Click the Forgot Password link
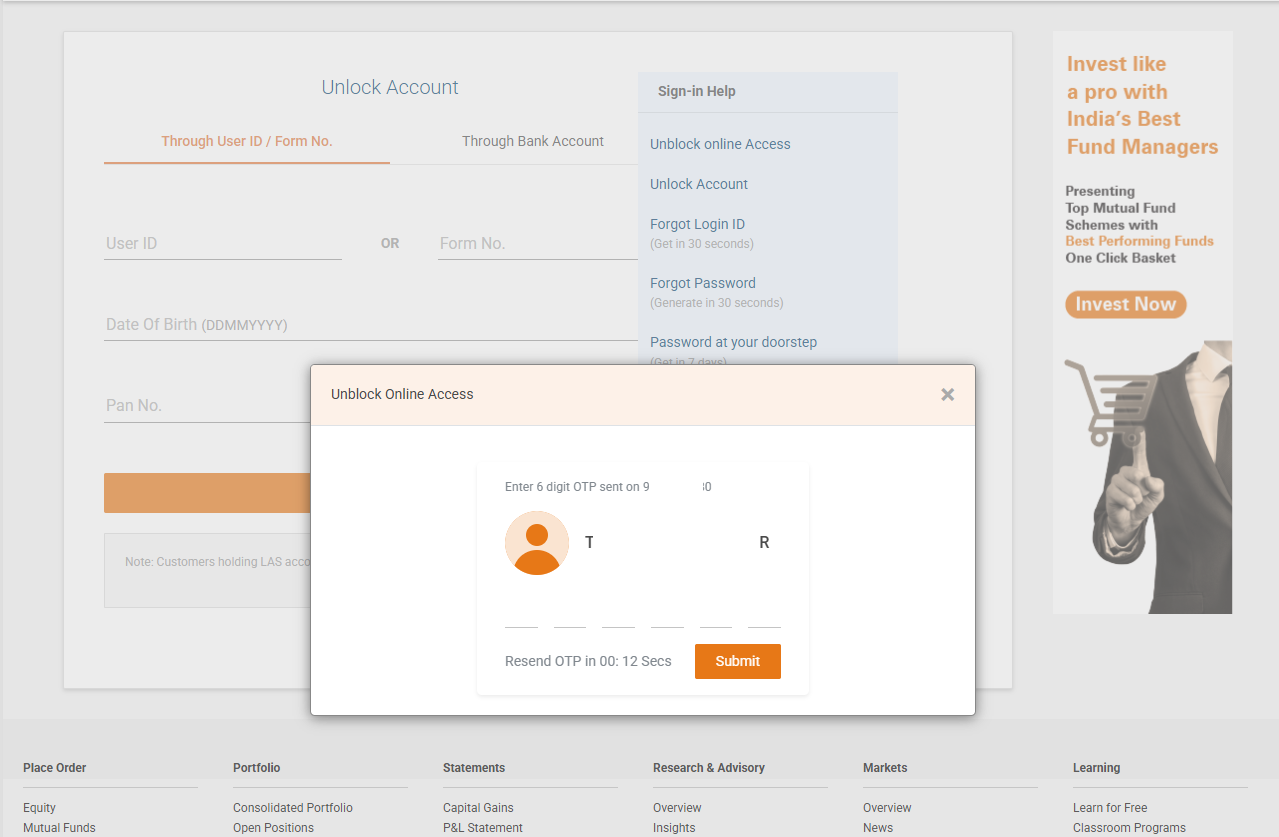The width and height of the screenshot is (1279, 837). point(703,283)
